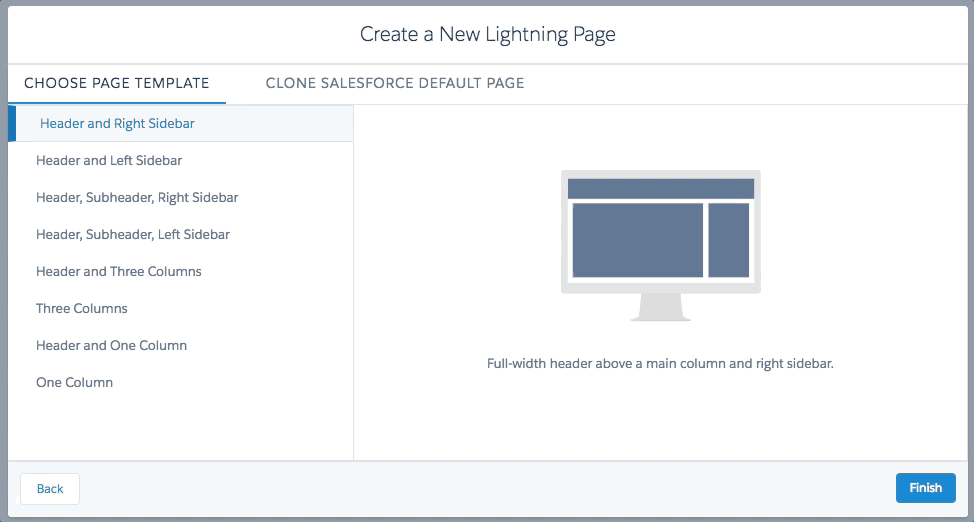Open the Clone Salesforce Default Page tab

(x=394, y=83)
